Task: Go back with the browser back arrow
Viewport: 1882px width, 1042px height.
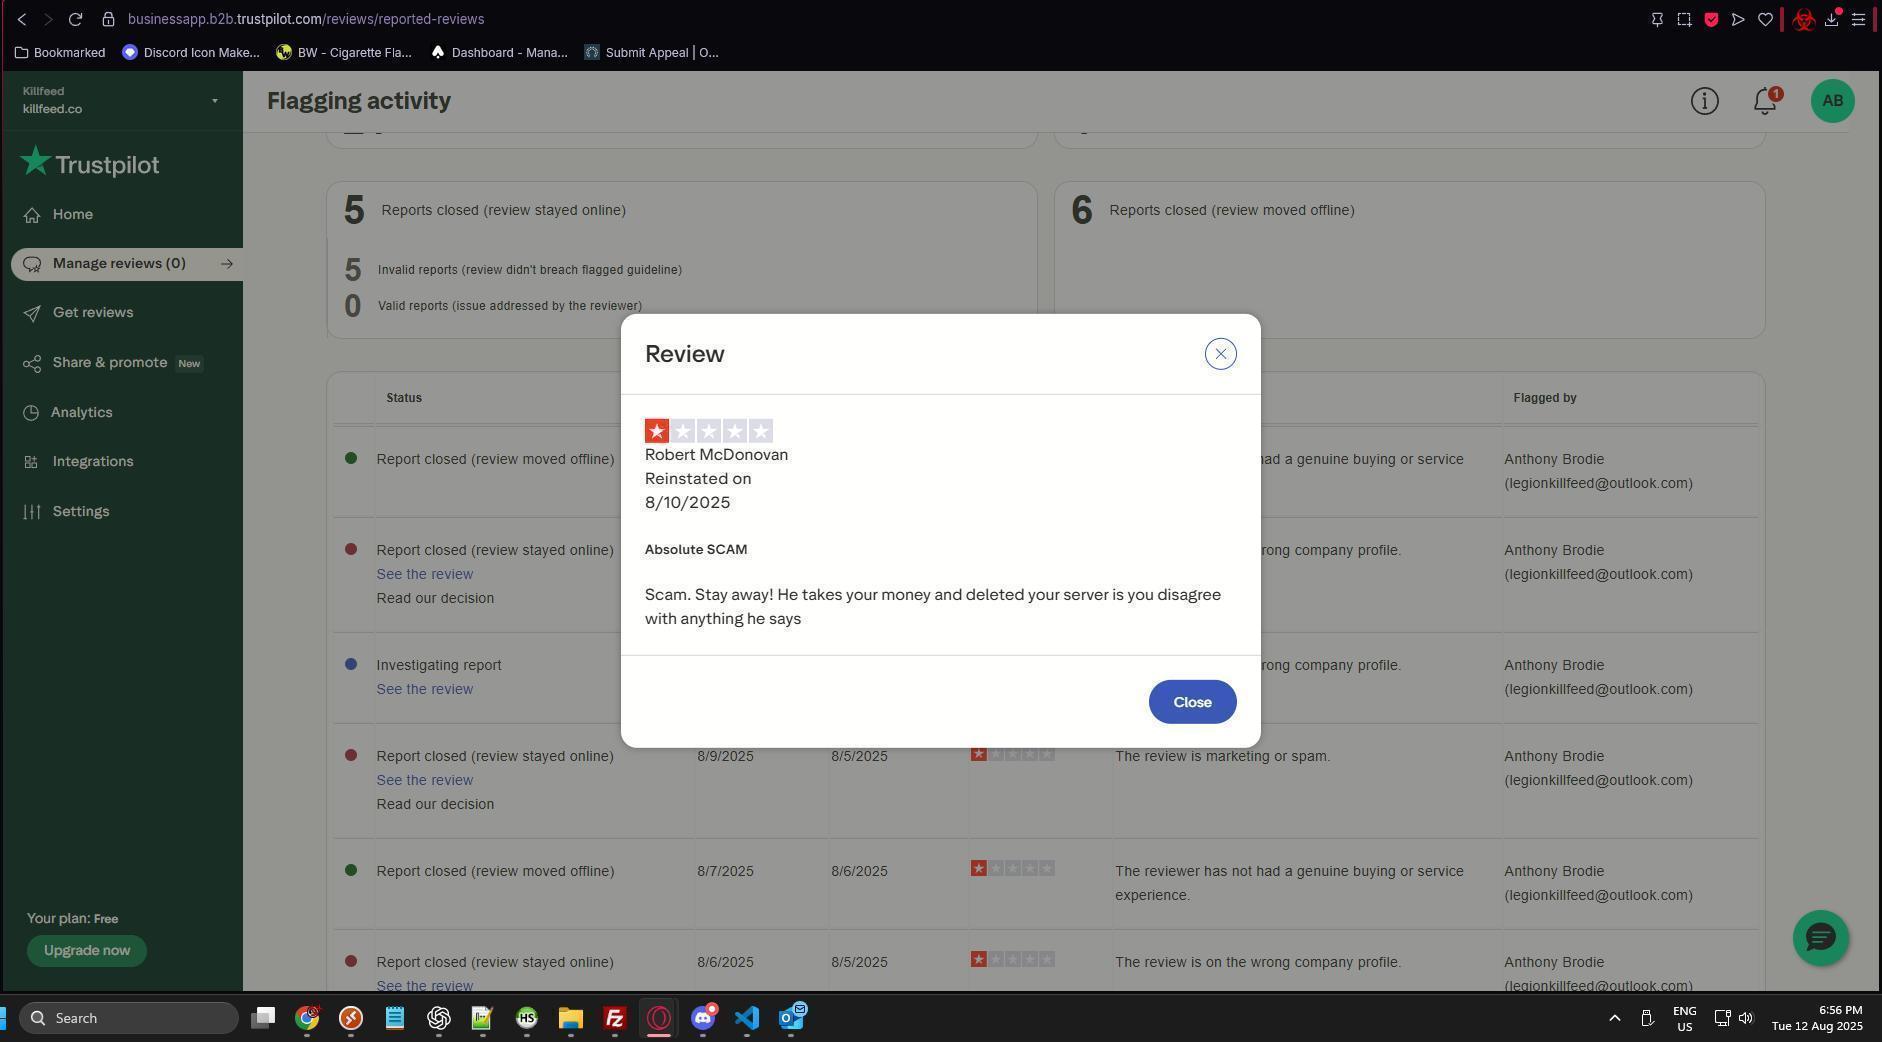Action: [21, 19]
